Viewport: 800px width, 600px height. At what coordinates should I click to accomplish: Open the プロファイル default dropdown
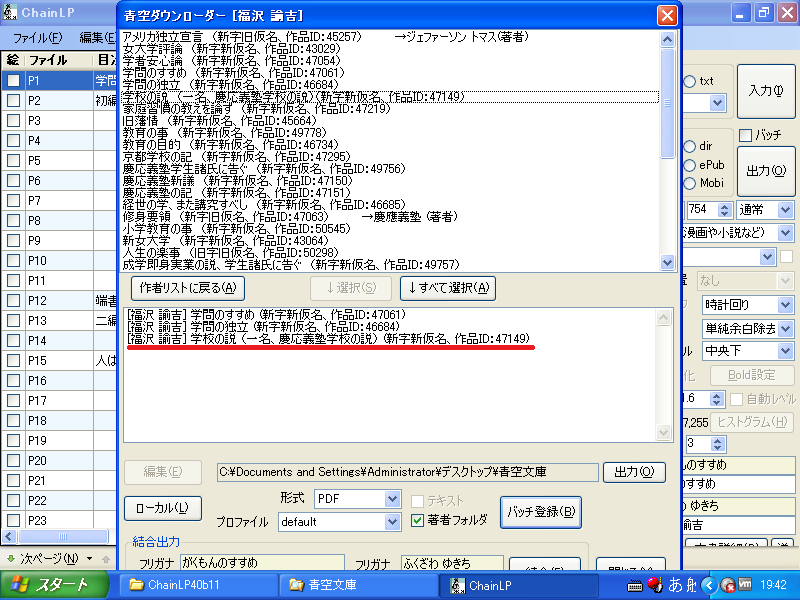392,521
